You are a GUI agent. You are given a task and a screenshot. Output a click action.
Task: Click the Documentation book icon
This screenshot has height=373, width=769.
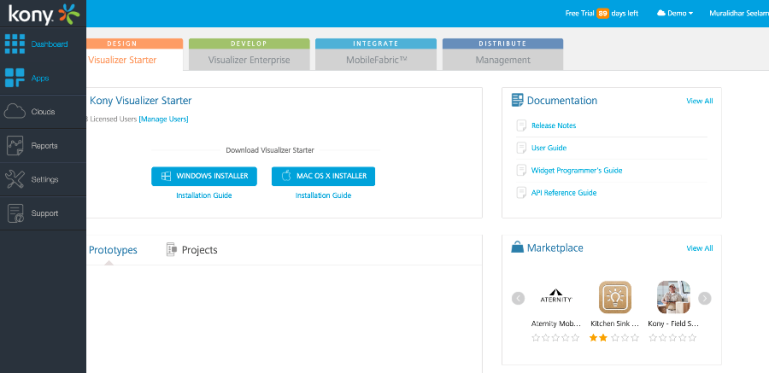[517, 100]
